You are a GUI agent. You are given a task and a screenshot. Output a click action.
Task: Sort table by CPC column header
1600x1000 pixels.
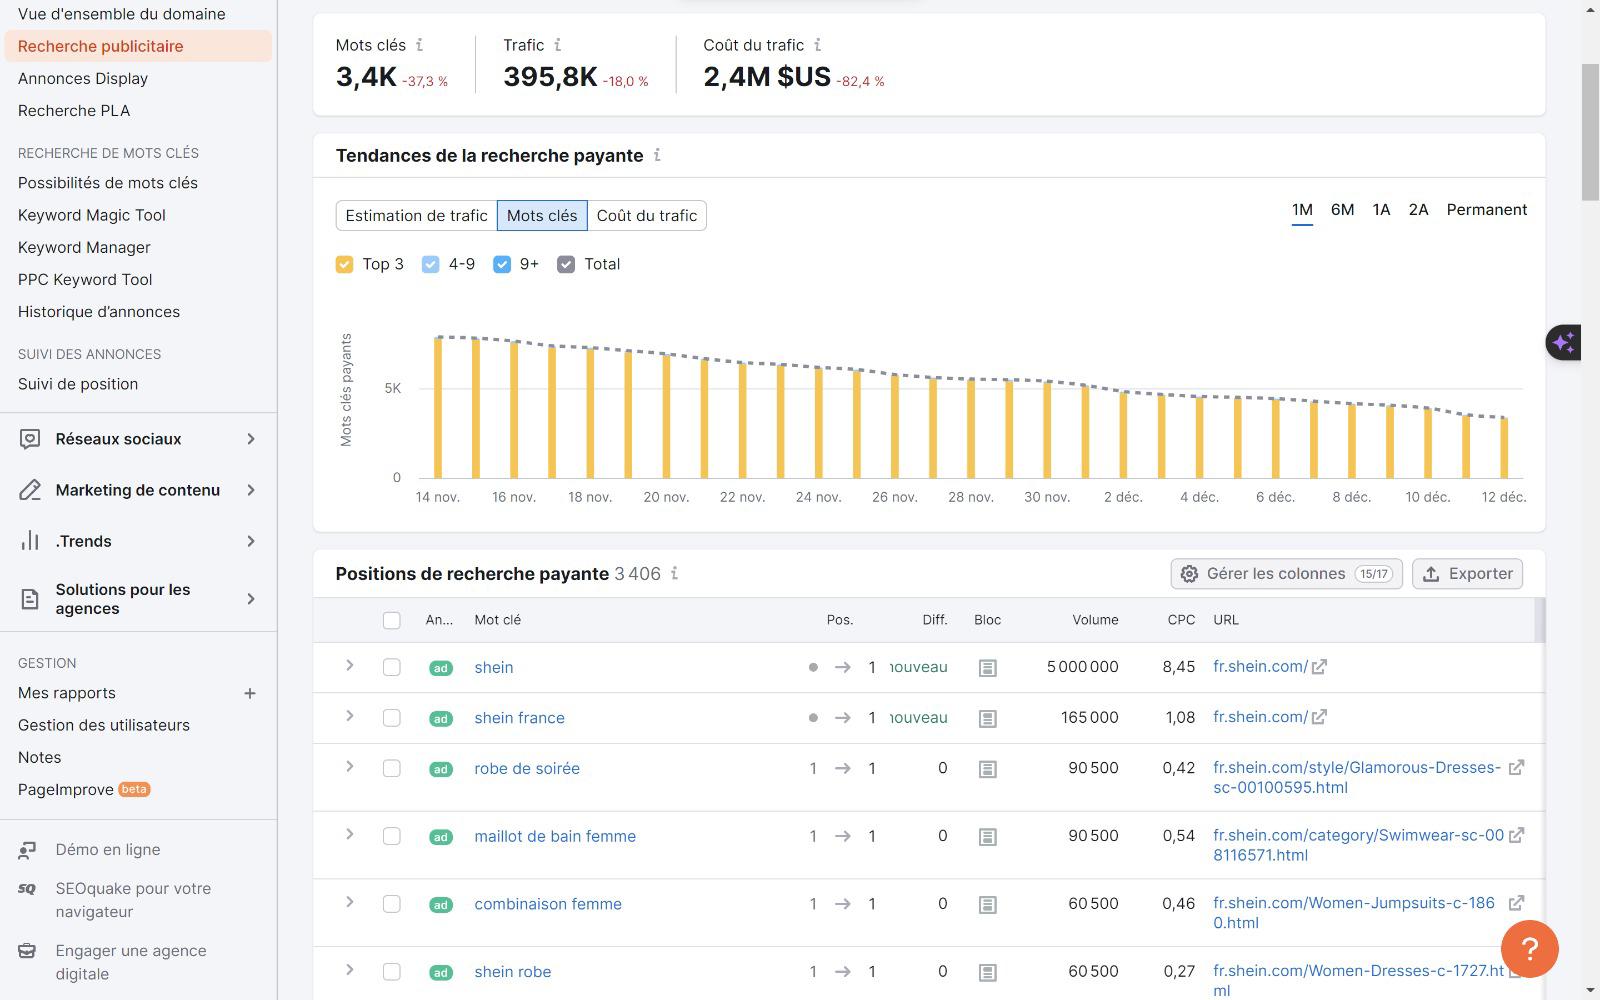click(1181, 620)
